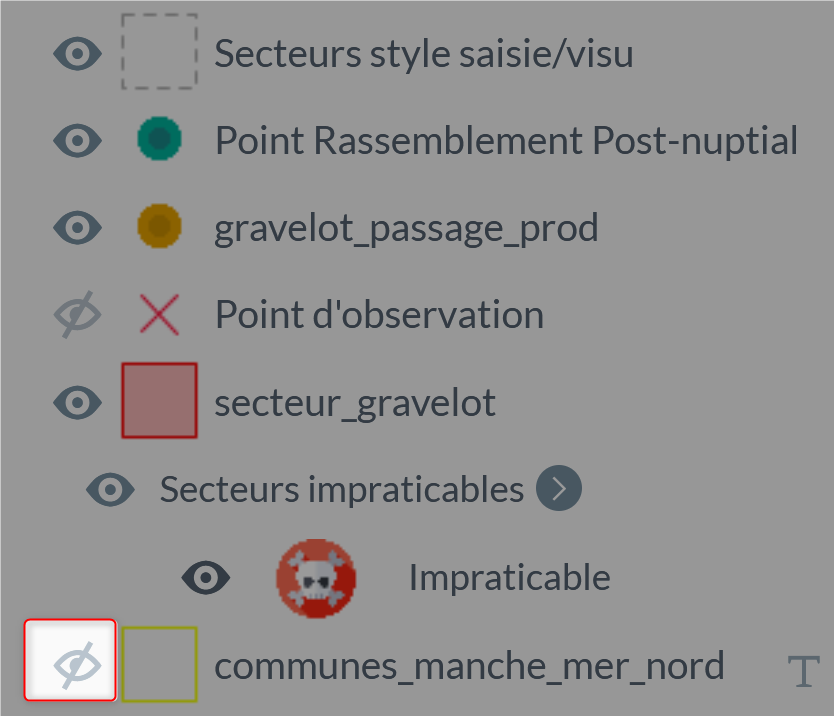Show the communes_manche_mer_nord layer
834x716 pixels.
tap(70, 660)
